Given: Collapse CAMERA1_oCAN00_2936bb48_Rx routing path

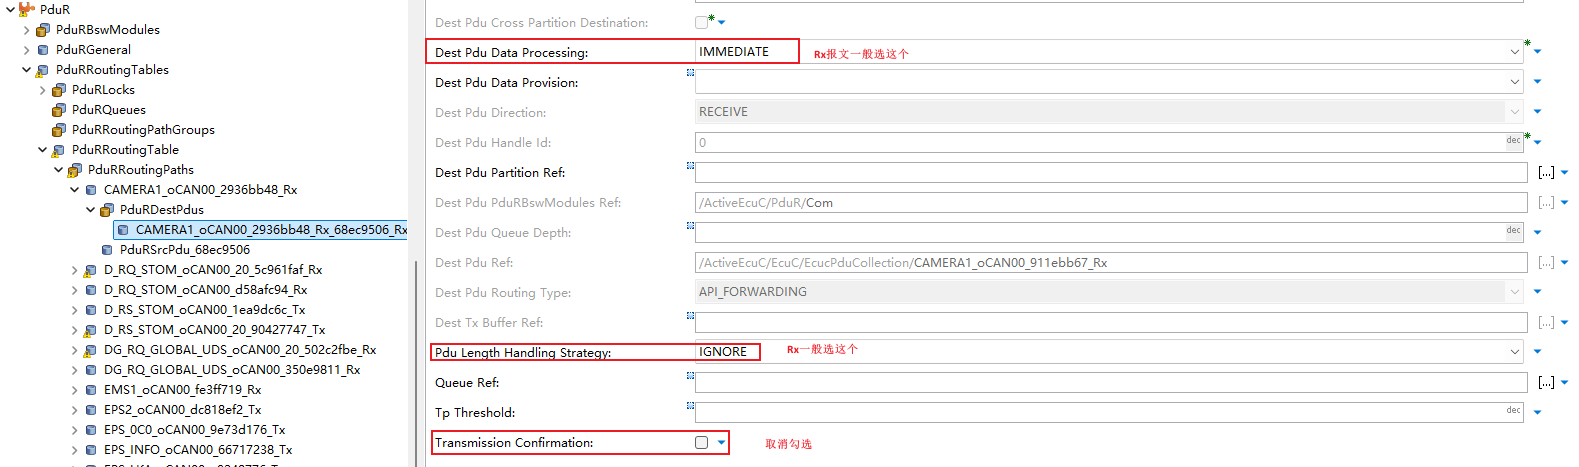Looking at the screenshot, I should coord(74,190).
